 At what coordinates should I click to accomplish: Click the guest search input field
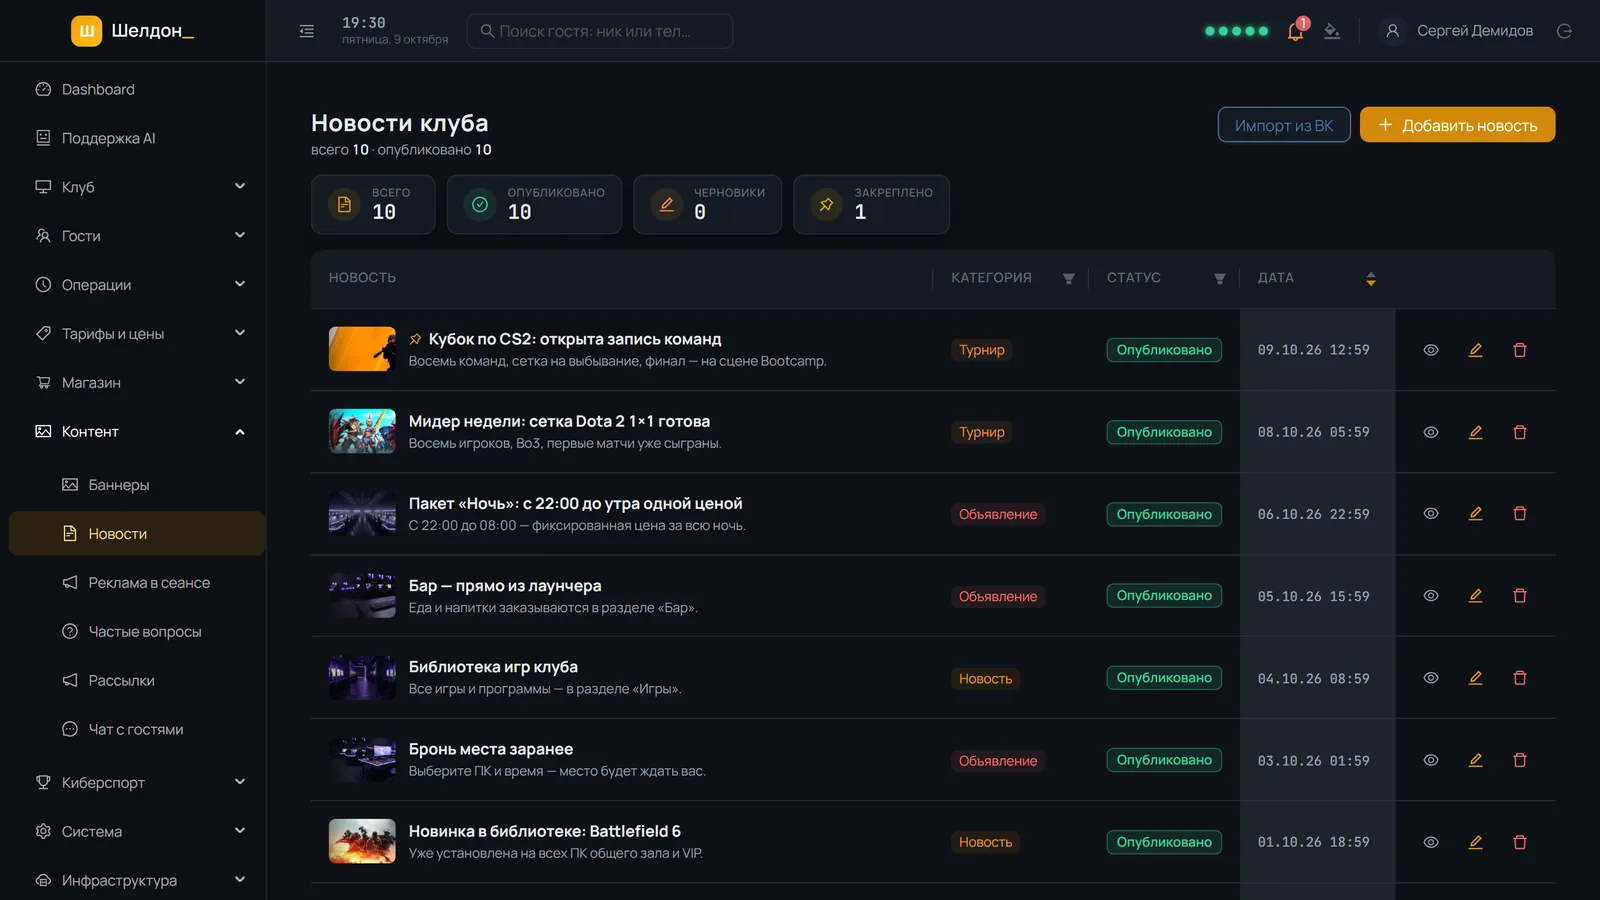(x=600, y=31)
